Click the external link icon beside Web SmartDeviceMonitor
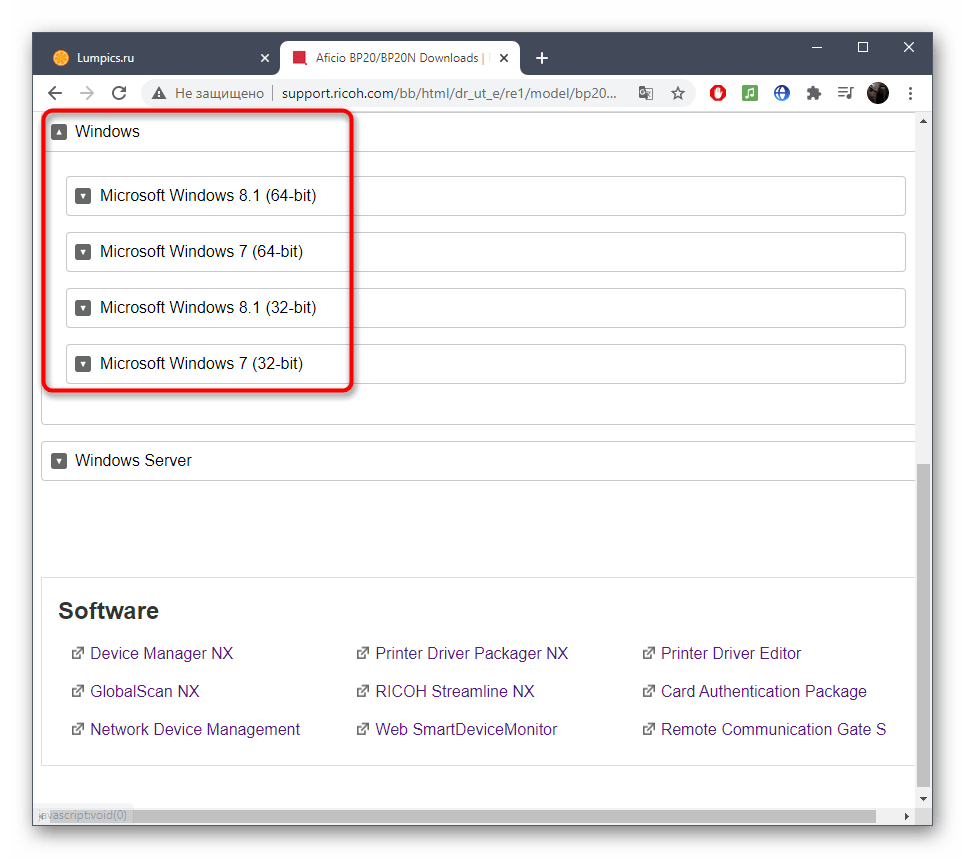965x858 pixels. (x=363, y=729)
